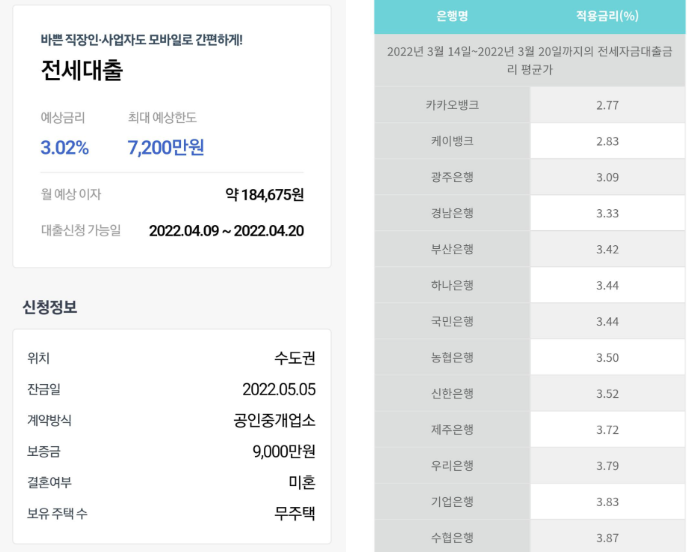Click the 3.50 rate cell
This screenshot has height=553, width=687.
click(x=608, y=358)
